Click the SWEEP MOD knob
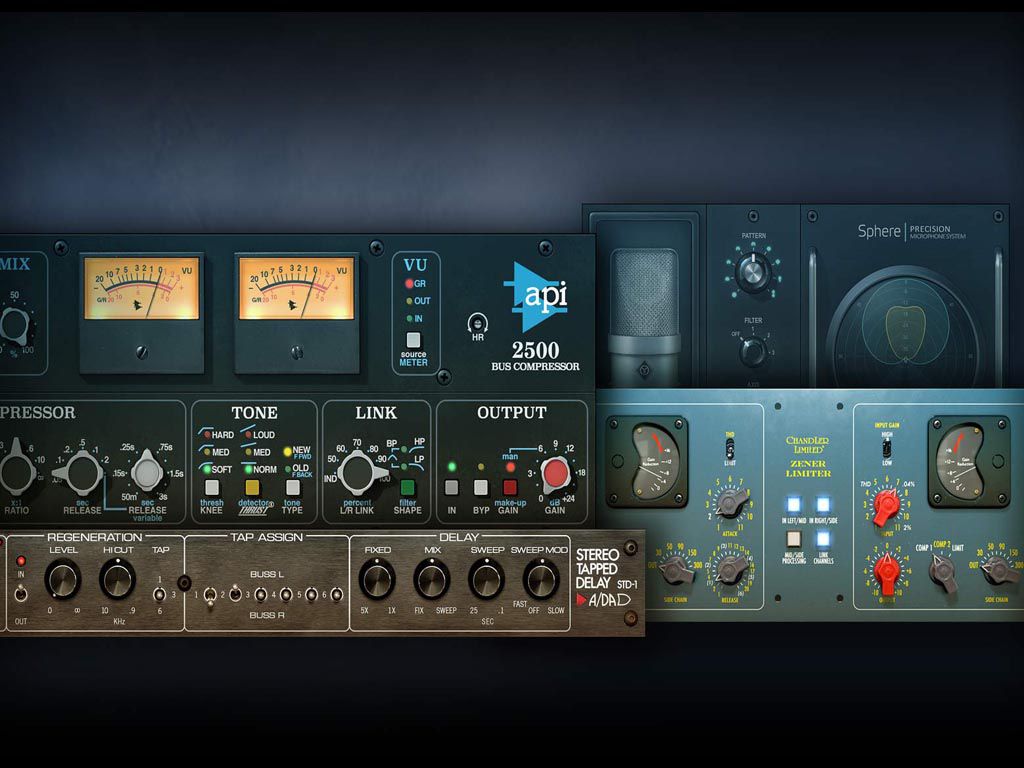The width and height of the screenshot is (1024, 768). (541, 580)
